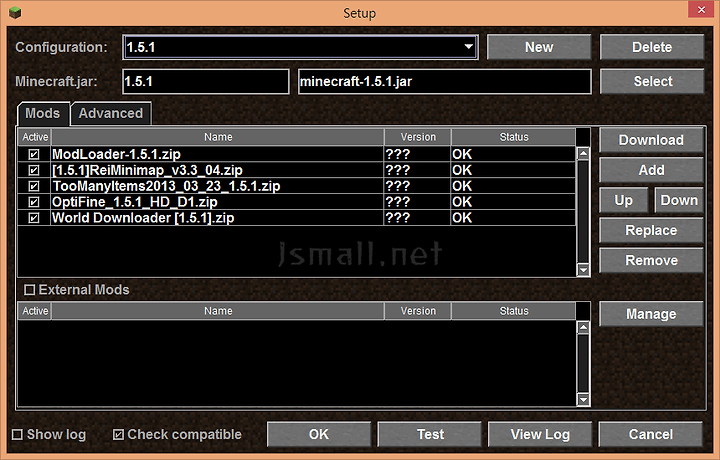Uncheck ReiMinimap_v3.3_04.zip active checkbox

[x=34, y=170]
